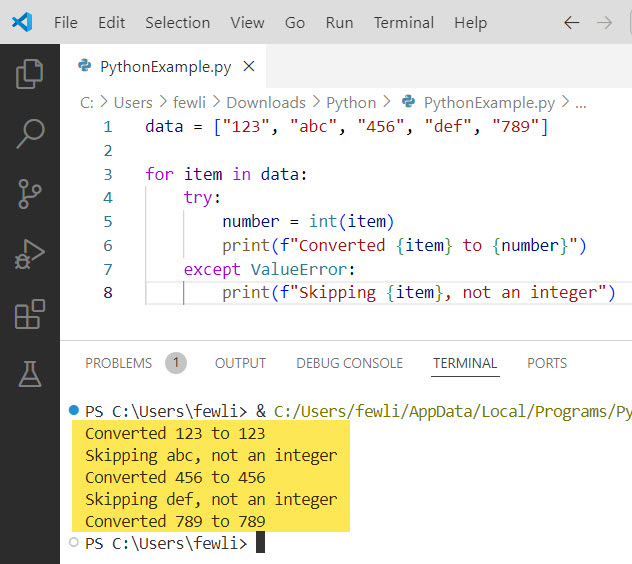This screenshot has width=632, height=564.
Task: Click the VS Code logo icon
Action: [x=22, y=22]
